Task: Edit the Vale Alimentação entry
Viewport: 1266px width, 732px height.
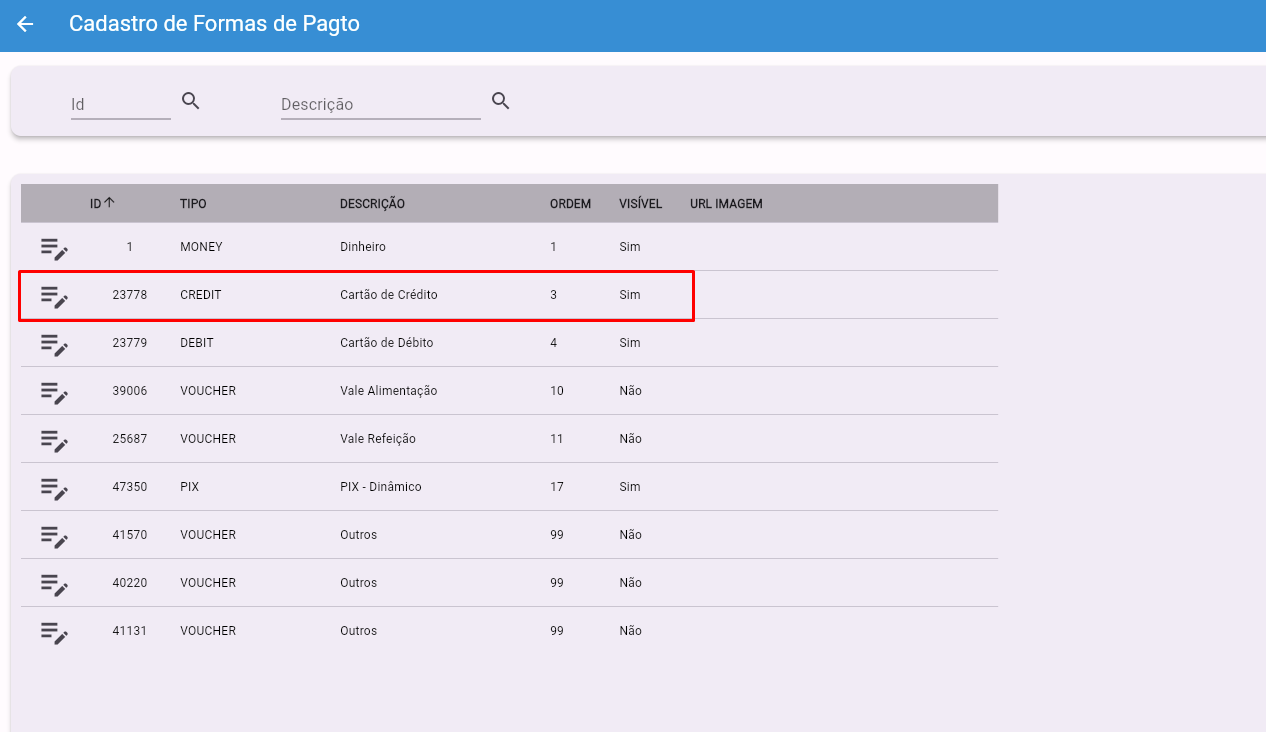Action: click(54, 391)
